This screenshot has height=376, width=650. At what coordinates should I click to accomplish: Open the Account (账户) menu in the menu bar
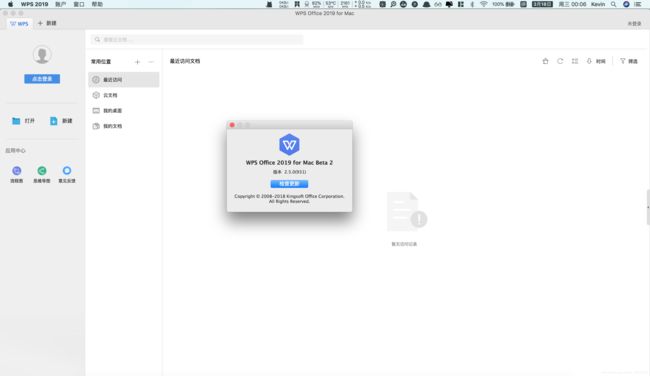pos(61,4)
